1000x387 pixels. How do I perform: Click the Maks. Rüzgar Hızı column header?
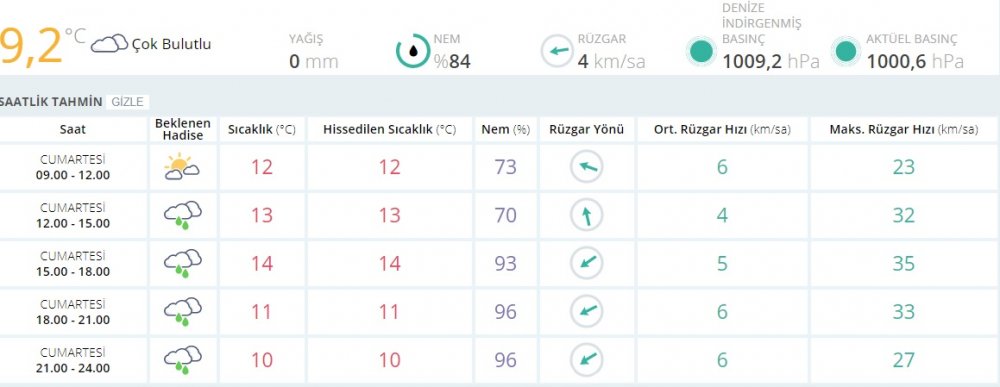coord(904,129)
